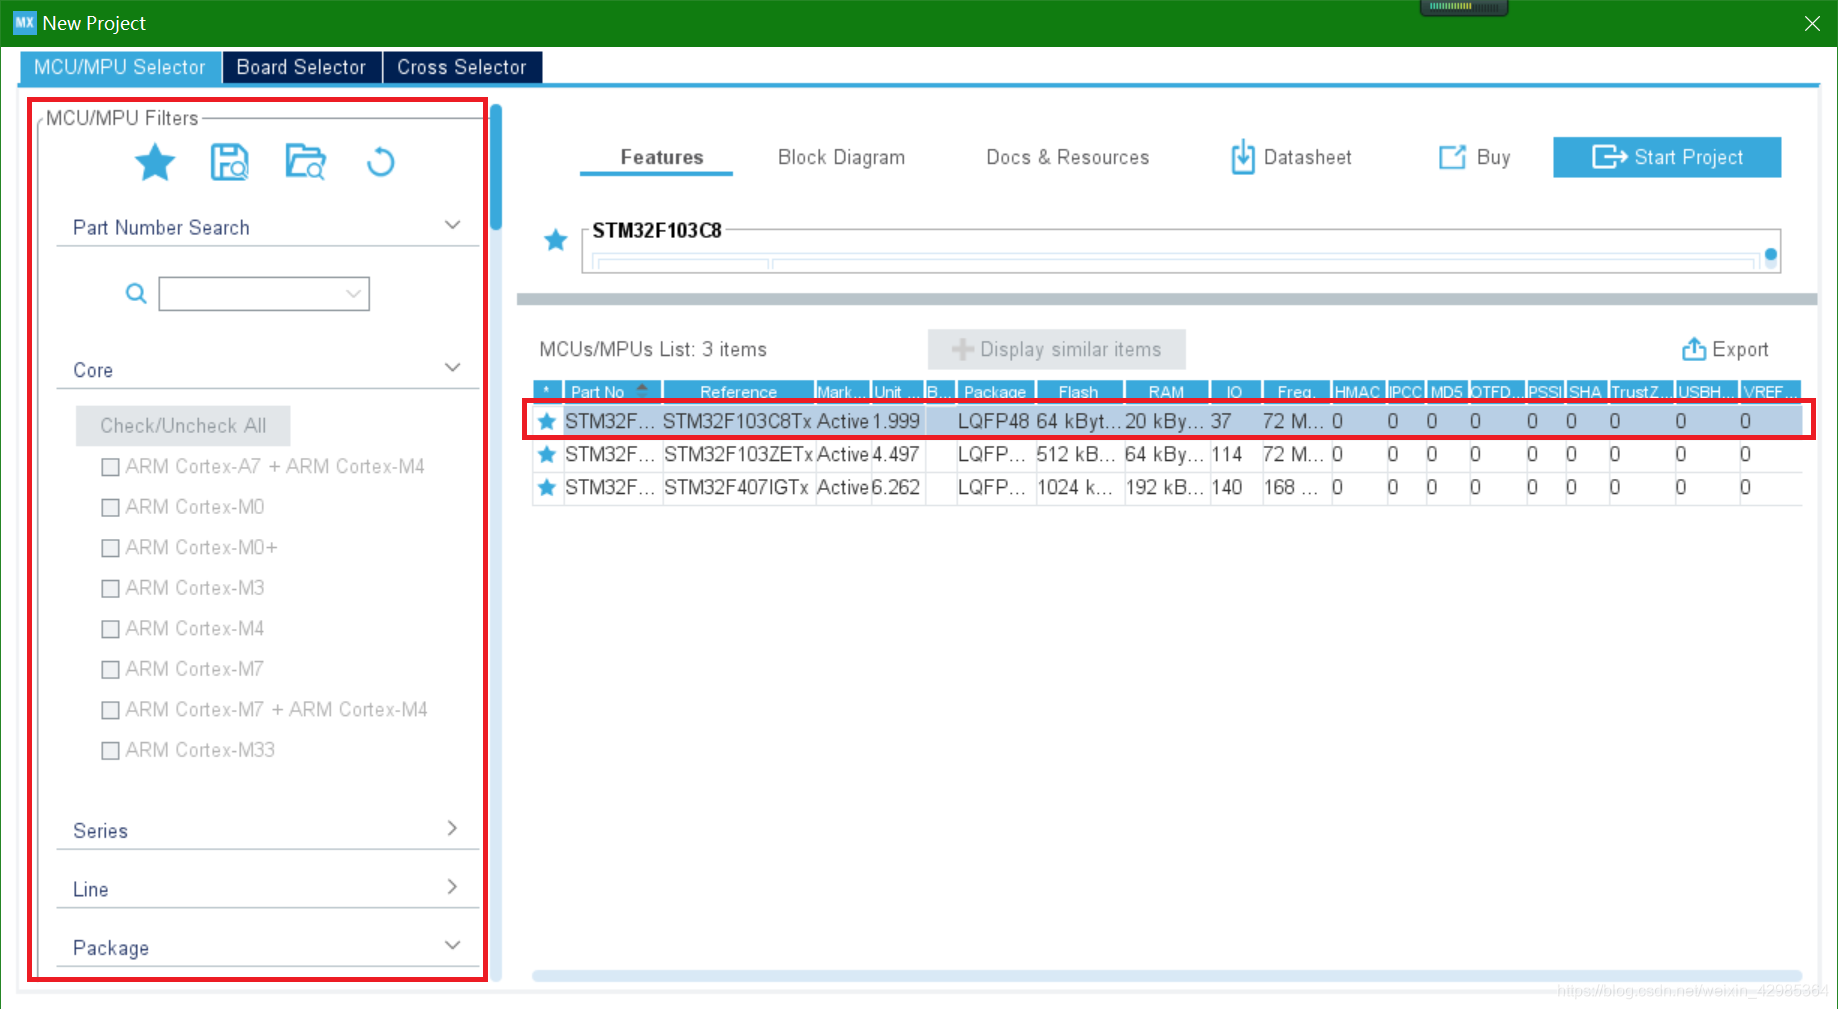Click the Start Project button
Viewport: 1838px width, 1009px height.
point(1667,157)
